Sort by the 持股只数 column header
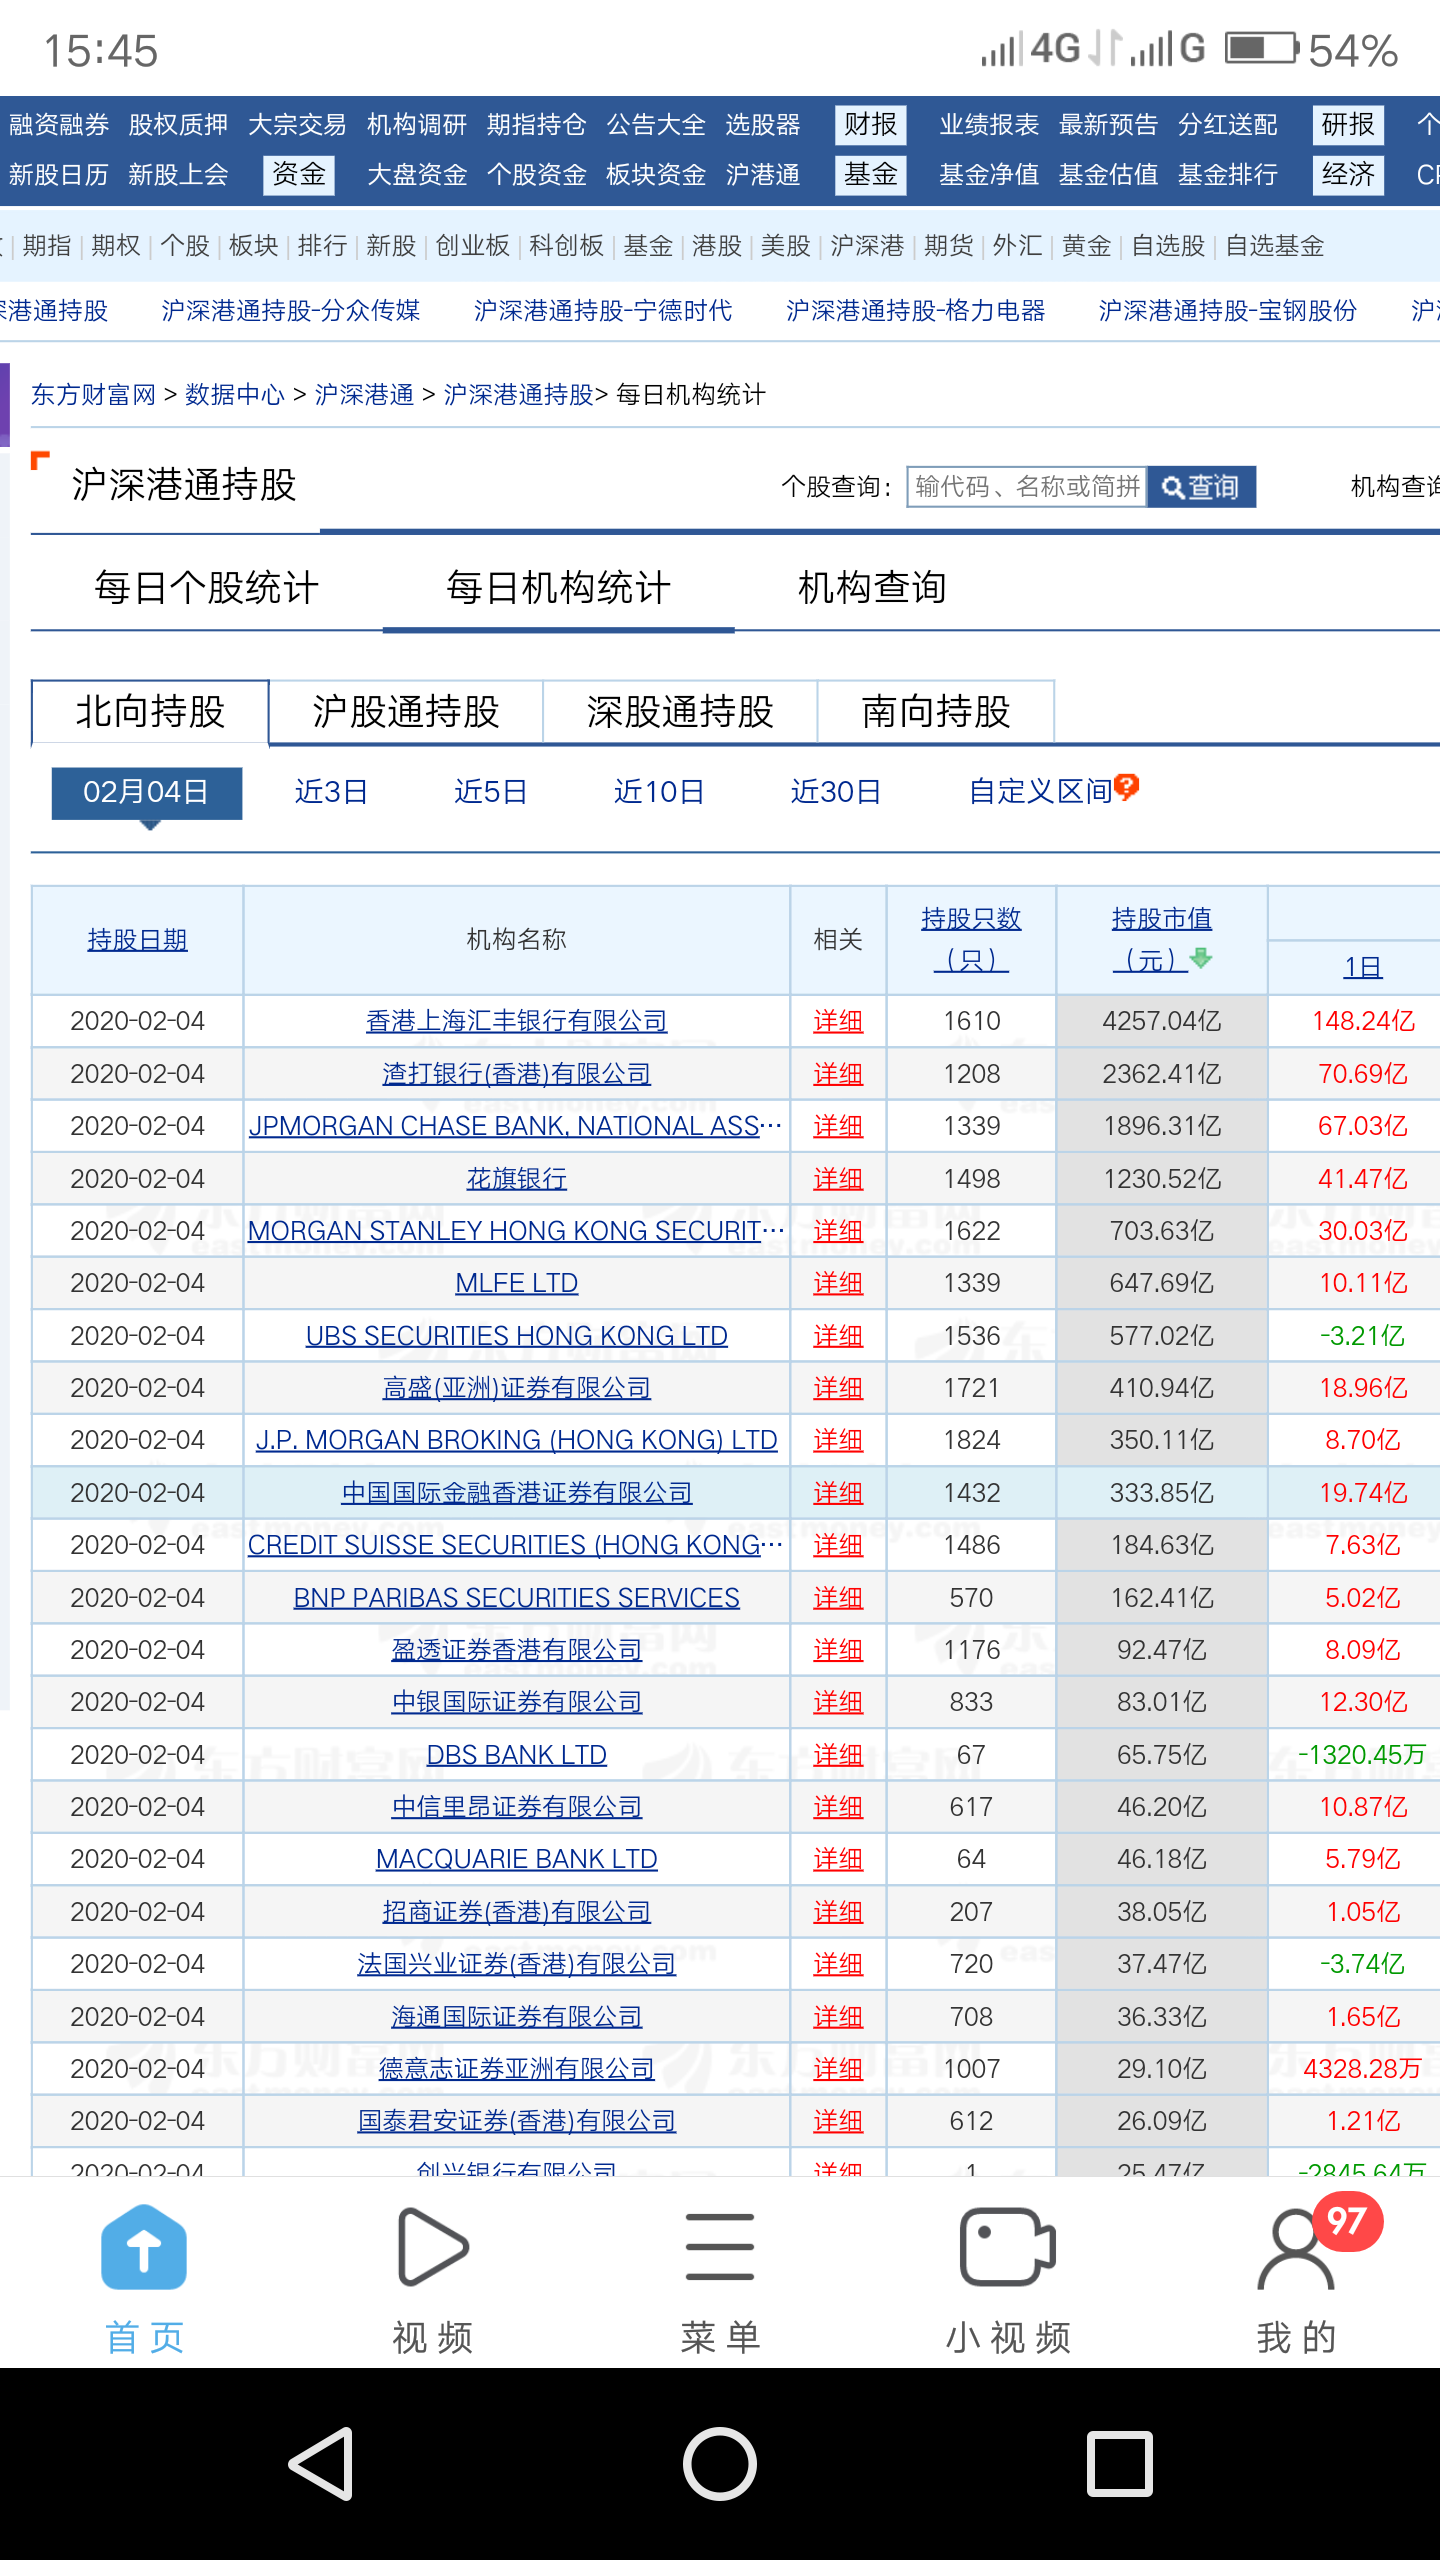 [x=971, y=939]
